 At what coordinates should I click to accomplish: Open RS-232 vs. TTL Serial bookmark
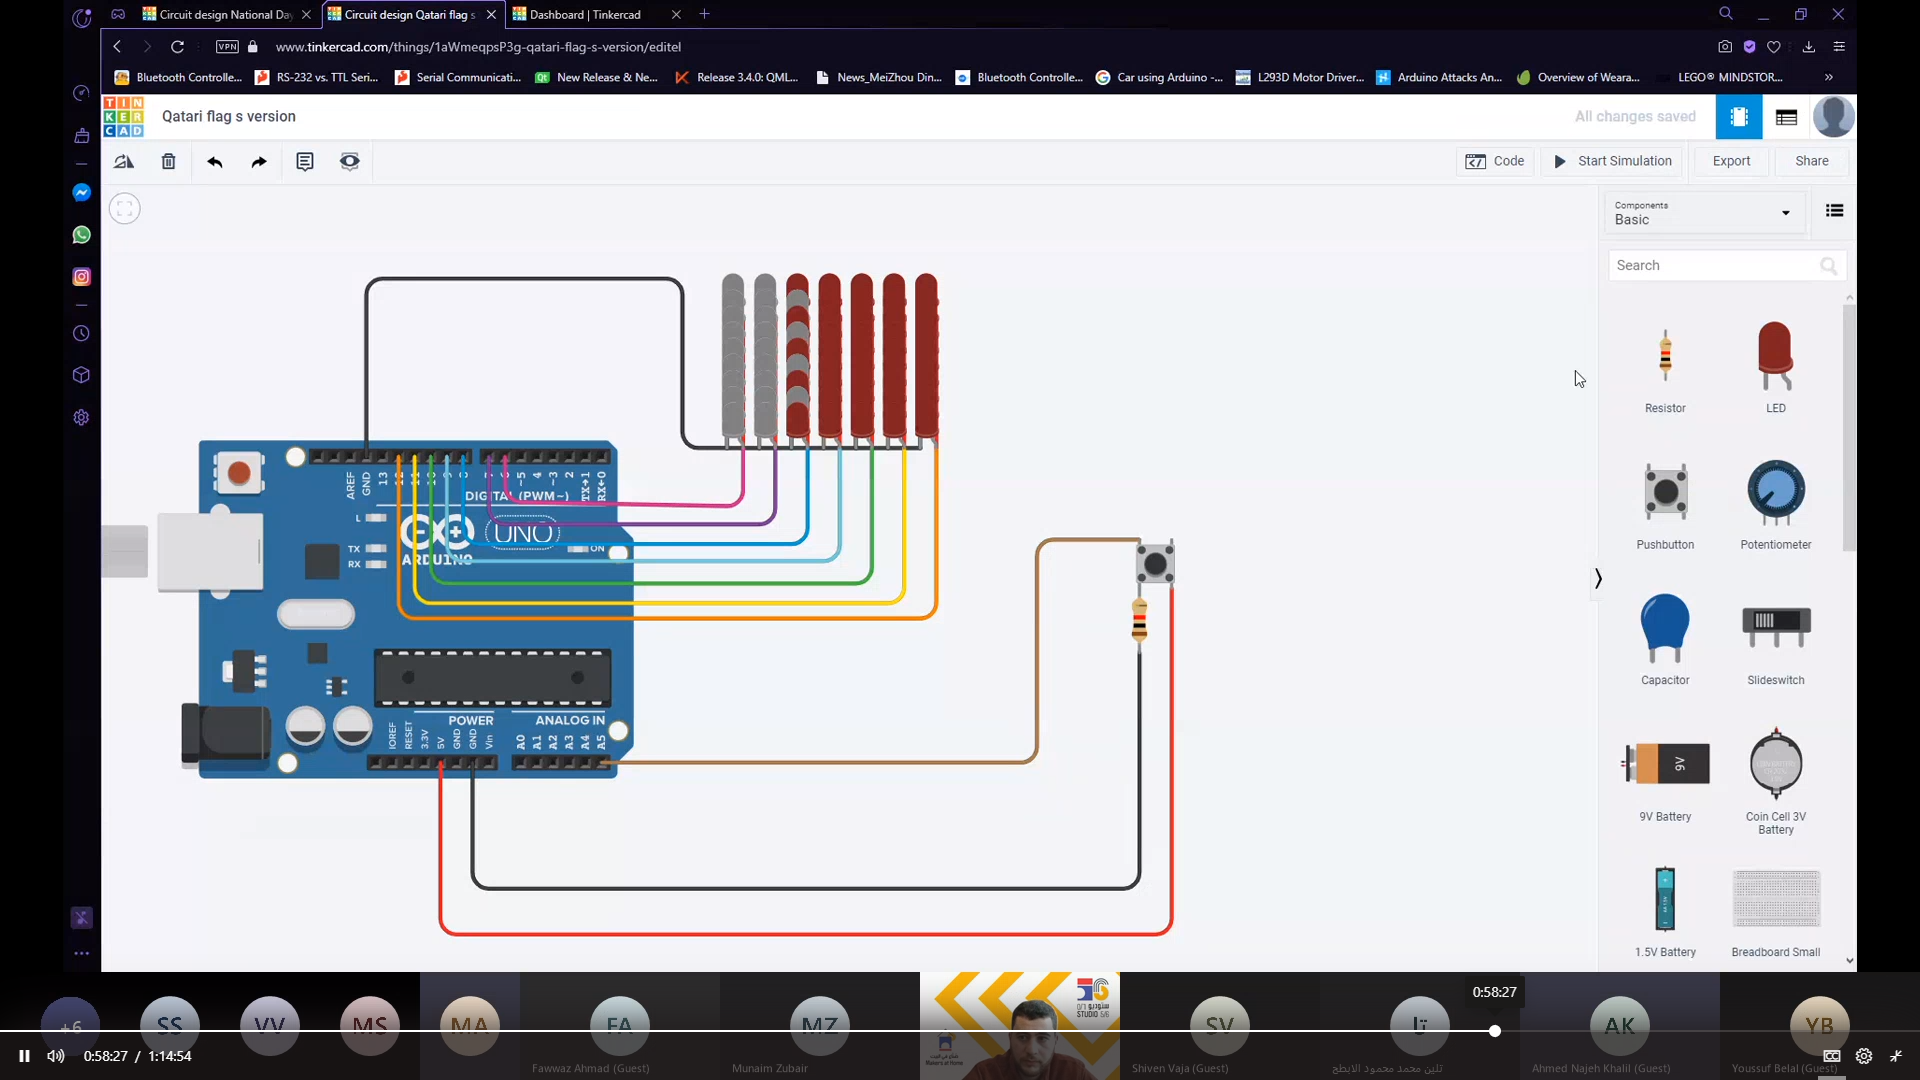(318, 78)
